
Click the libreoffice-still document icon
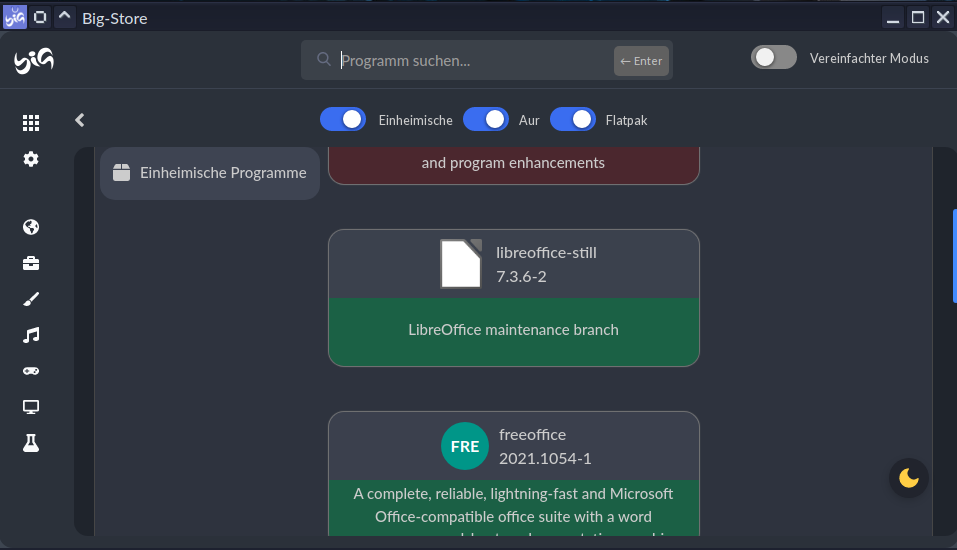tap(461, 264)
